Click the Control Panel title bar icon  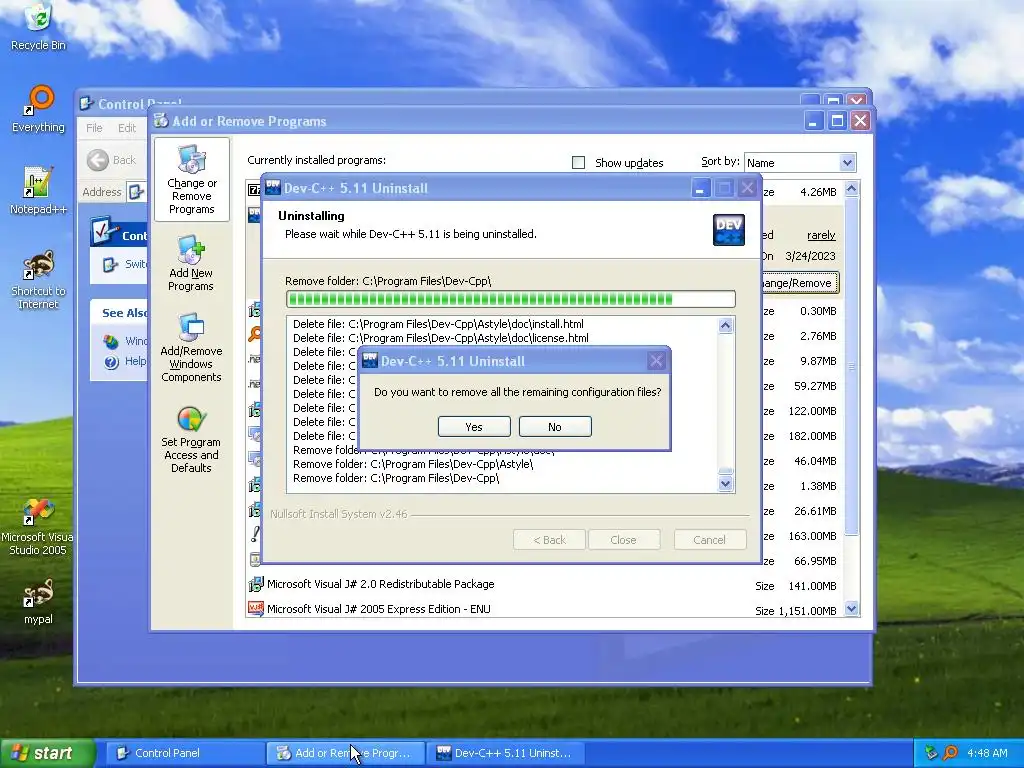pos(86,103)
